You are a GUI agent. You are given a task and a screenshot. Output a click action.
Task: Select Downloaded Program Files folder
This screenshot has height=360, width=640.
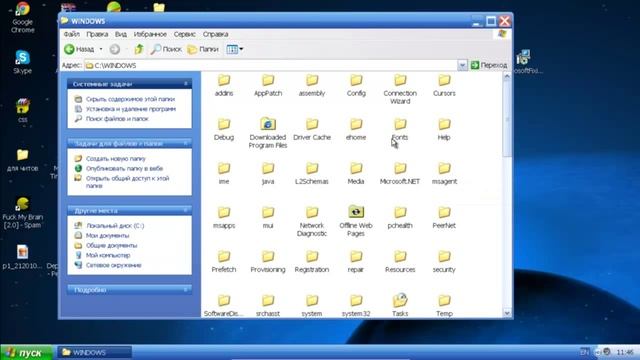[x=268, y=133]
